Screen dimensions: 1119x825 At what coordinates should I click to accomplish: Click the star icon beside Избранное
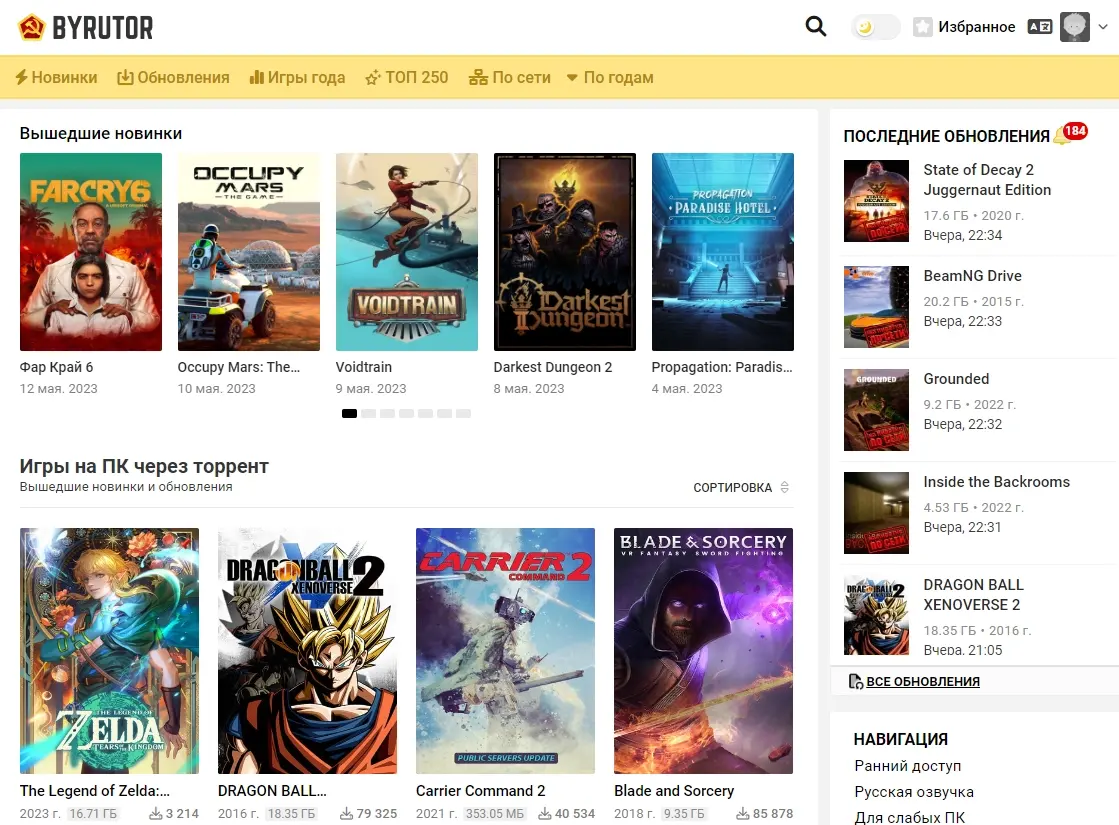click(x=923, y=27)
